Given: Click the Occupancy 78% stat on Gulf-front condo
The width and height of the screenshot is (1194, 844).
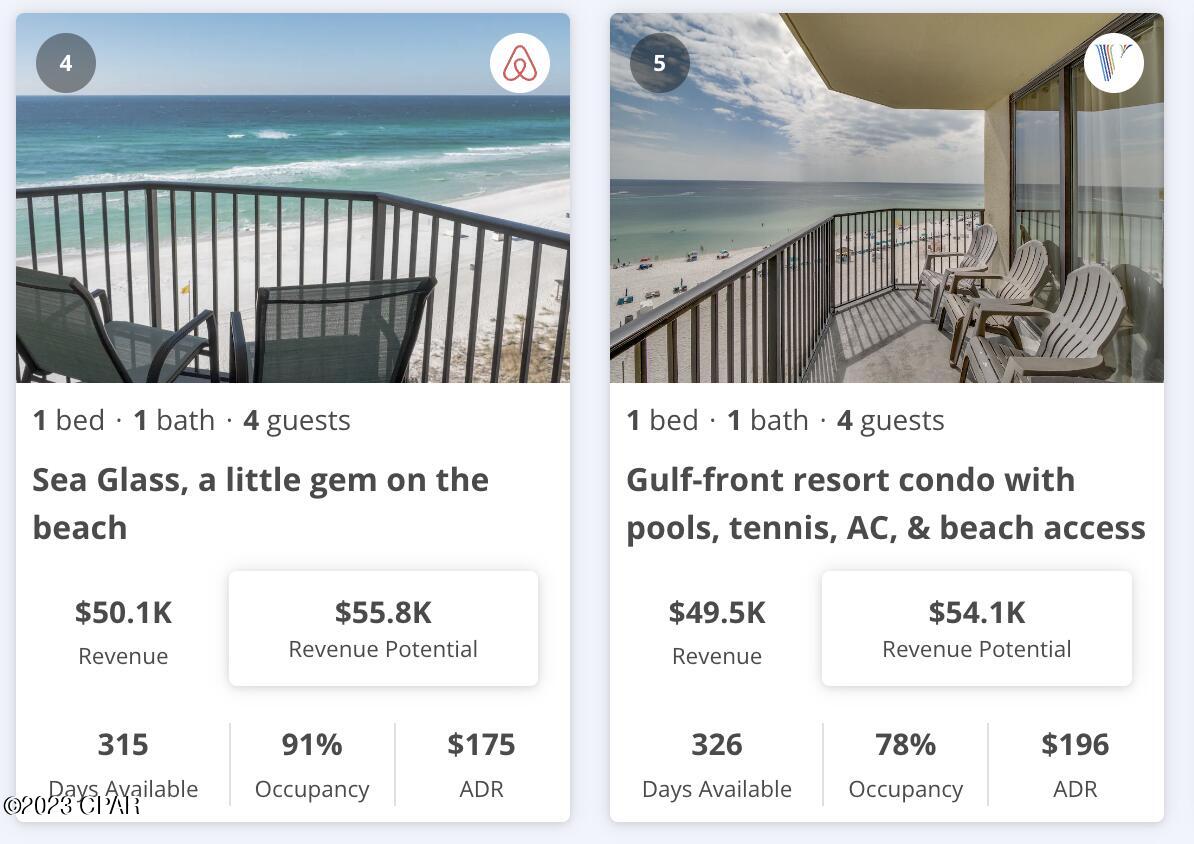Looking at the screenshot, I should tap(905, 760).
